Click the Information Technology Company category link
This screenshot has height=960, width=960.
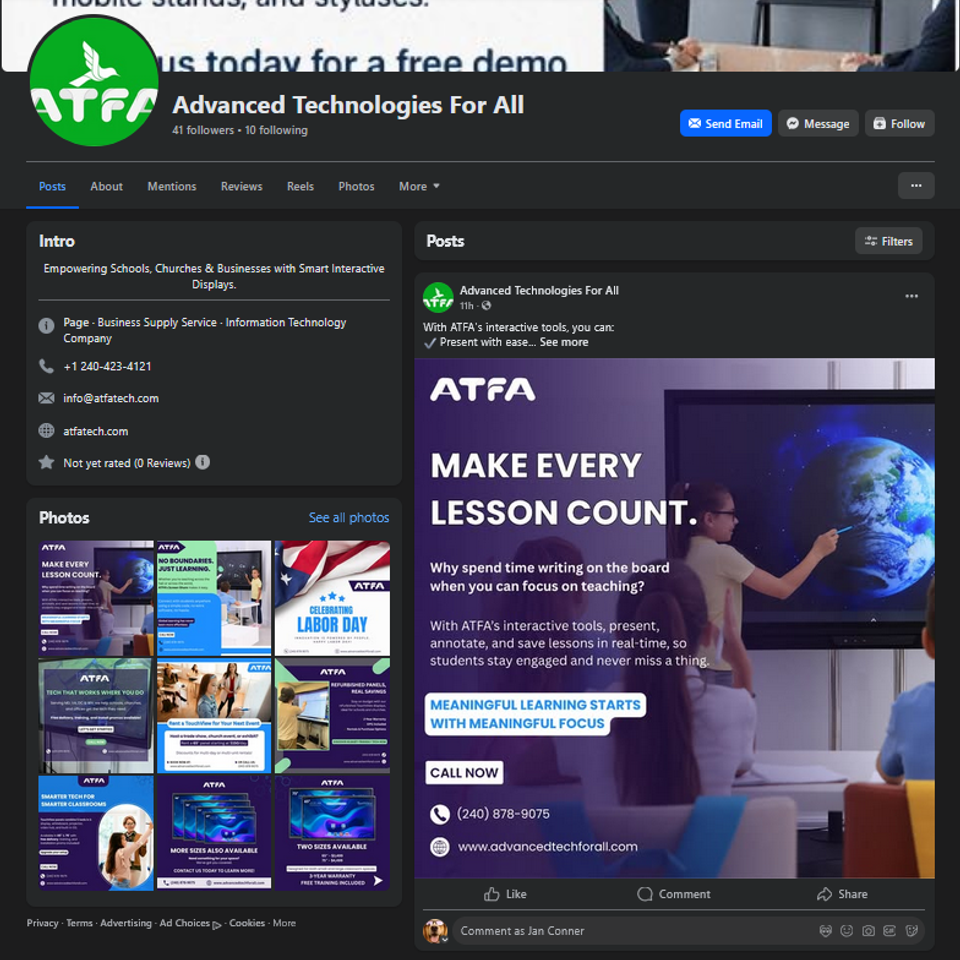pyautogui.click(x=204, y=330)
